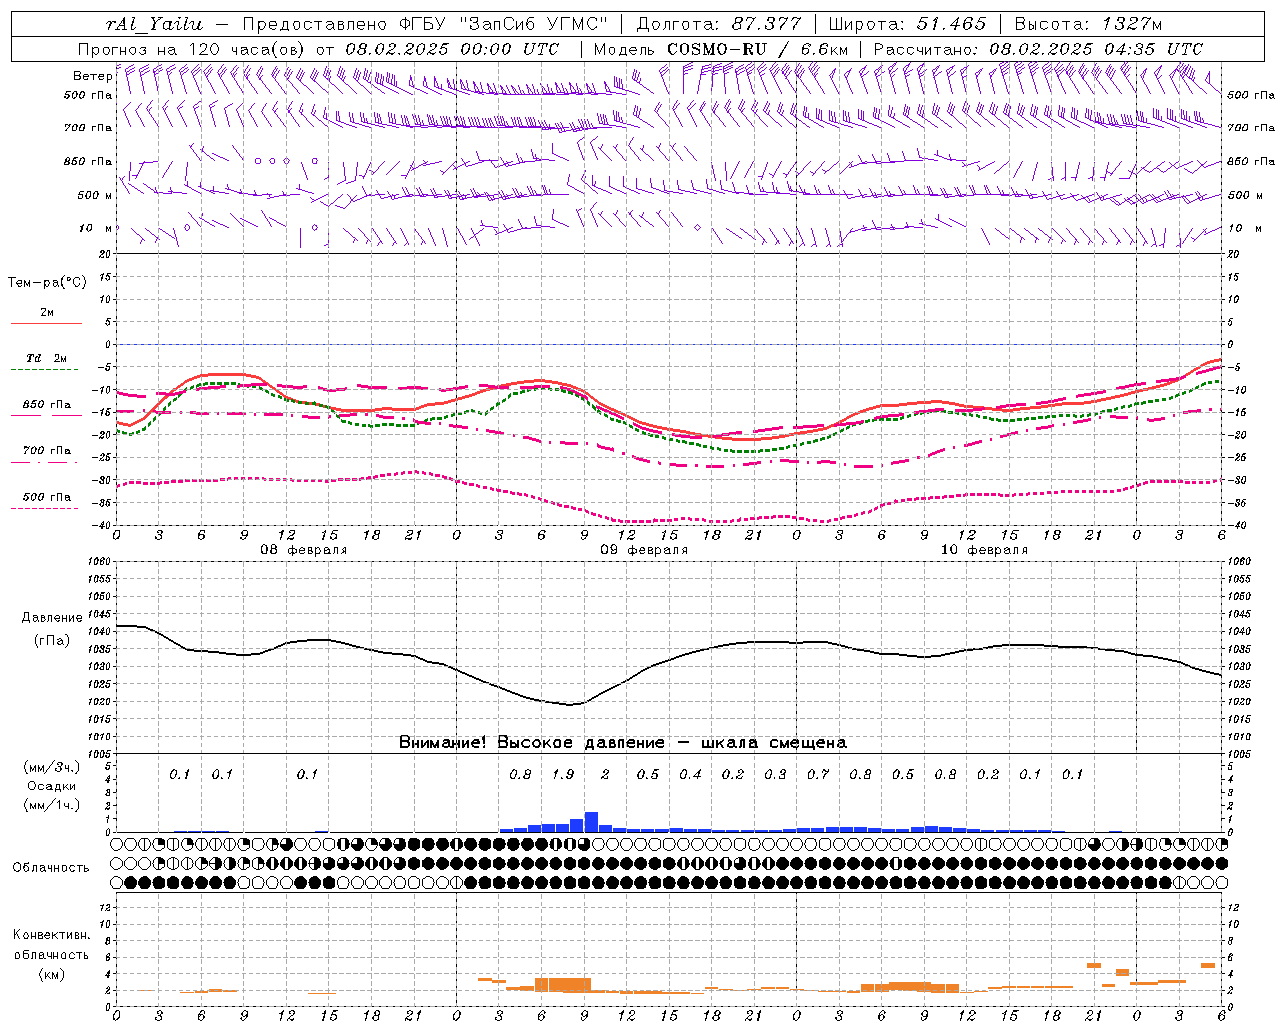
Task: Click the Рассчитано: 08.02.2025 04:35 UTC text
Action: (x=1038, y=49)
